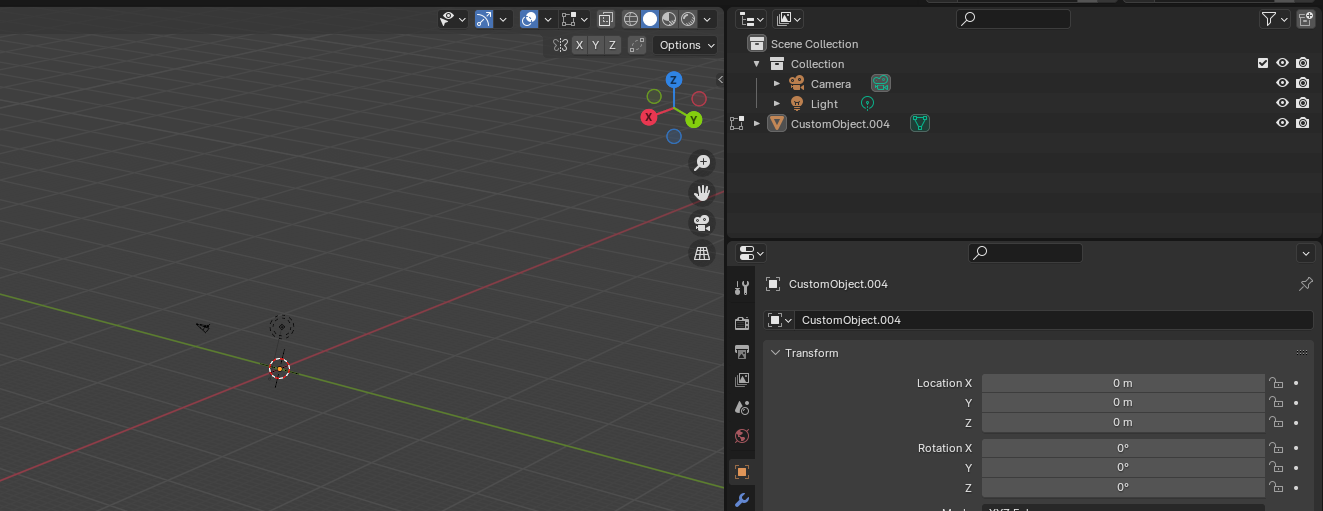1323x511 pixels.
Task: Hide the Camera object with its eye icon
Action: (x=1282, y=84)
